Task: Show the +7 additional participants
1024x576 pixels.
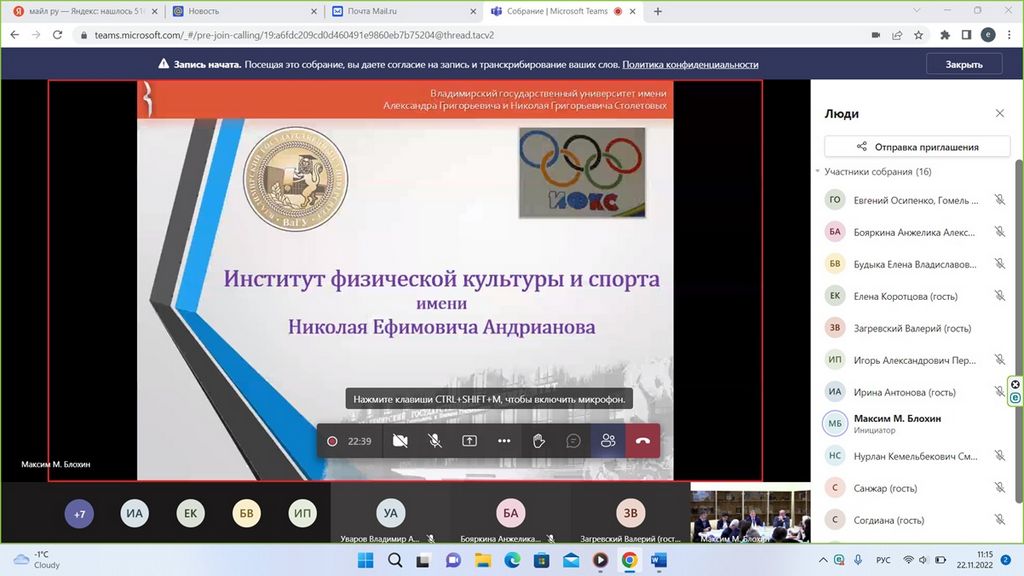Action: tap(79, 514)
